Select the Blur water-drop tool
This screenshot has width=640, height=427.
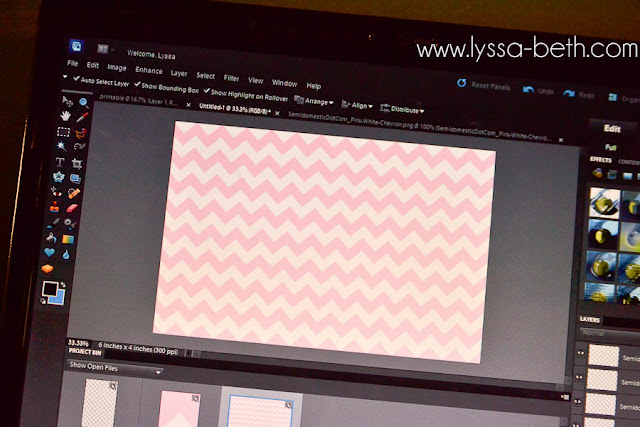pos(66,255)
